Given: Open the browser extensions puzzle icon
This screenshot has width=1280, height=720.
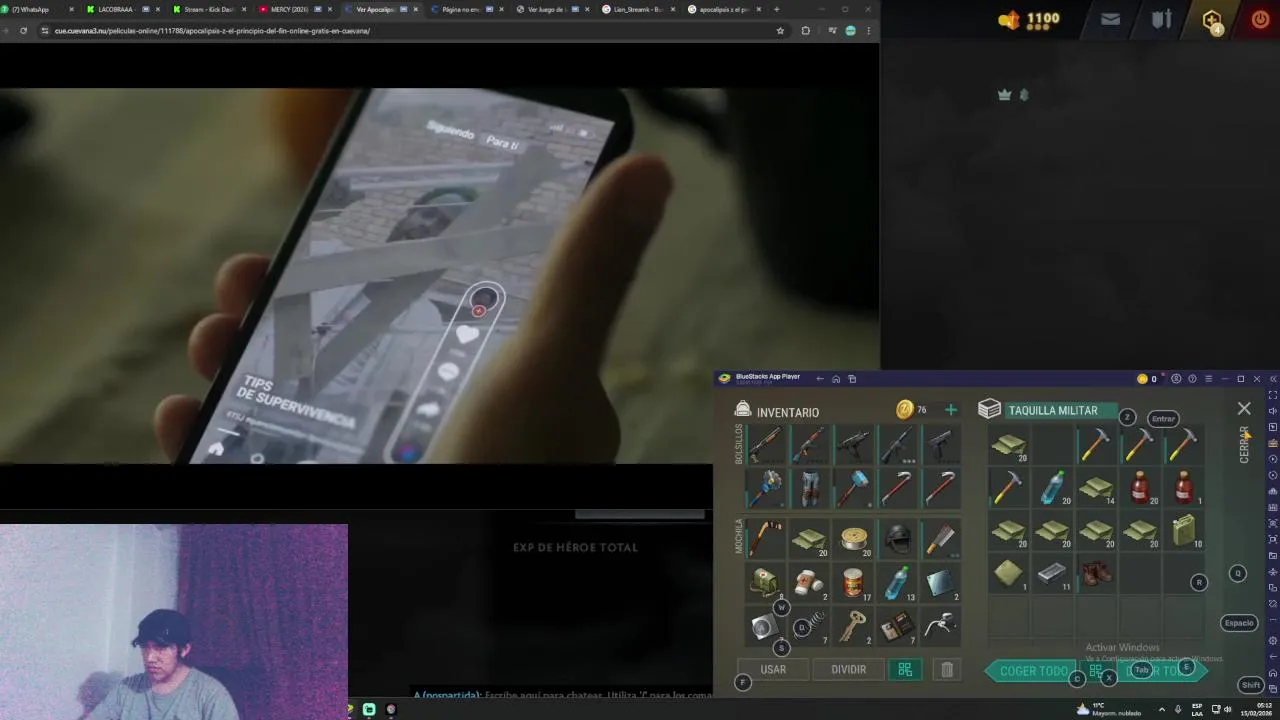Looking at the screenshot, I should [805, 31].
